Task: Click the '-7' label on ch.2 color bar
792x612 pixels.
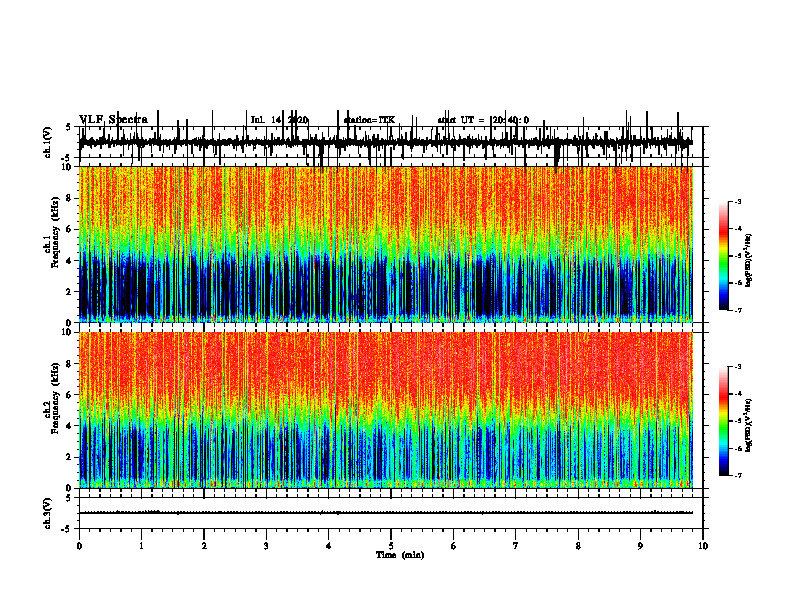Action: click(738, 476)
